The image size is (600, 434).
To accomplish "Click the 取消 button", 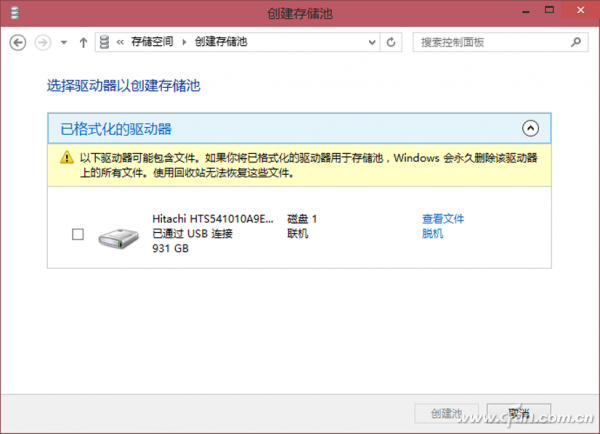I will point(518,413).
